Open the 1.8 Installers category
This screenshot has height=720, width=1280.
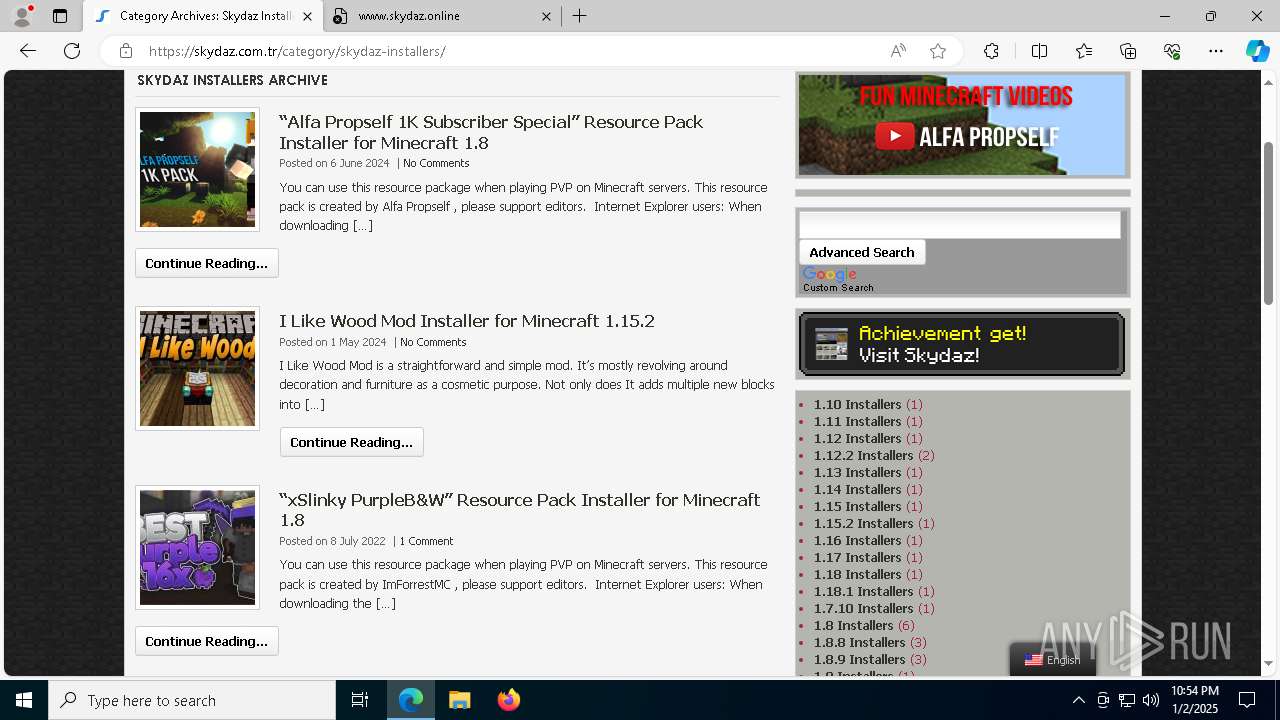(853, 625)
